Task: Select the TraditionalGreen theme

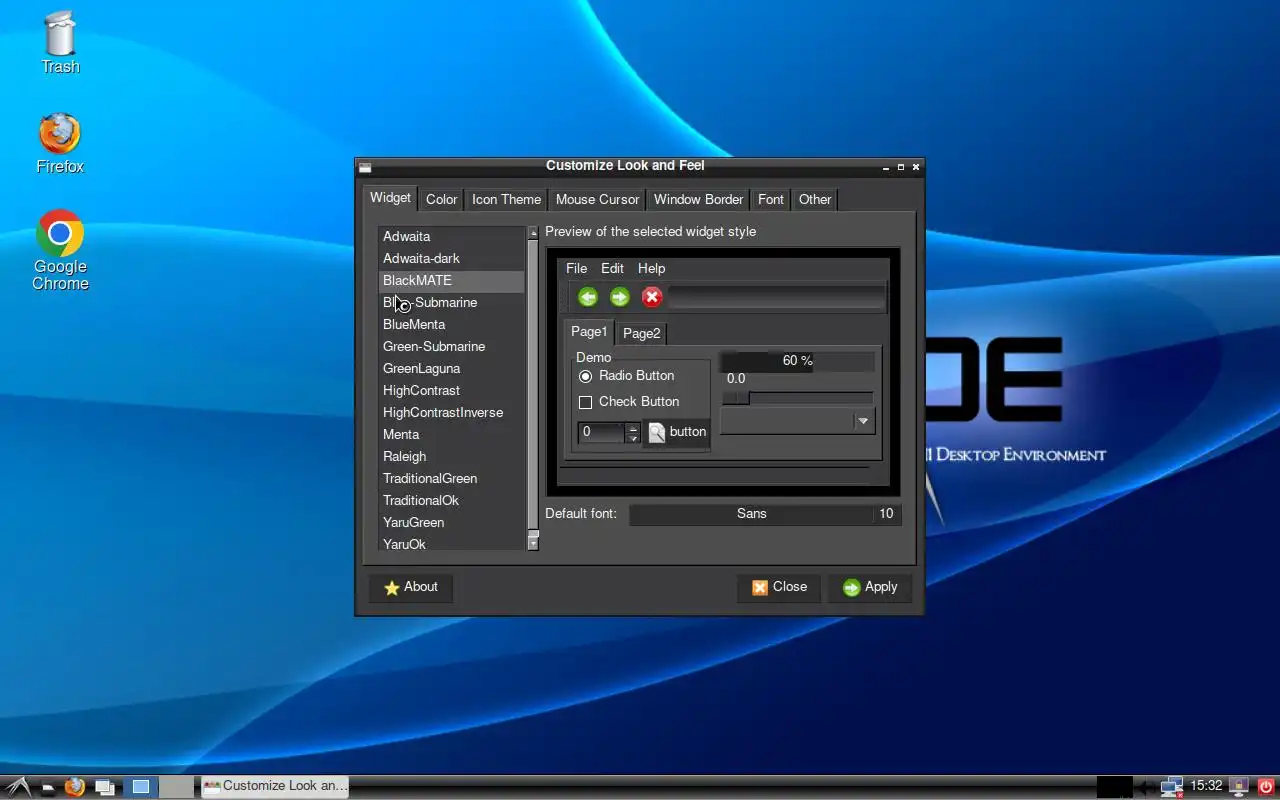Action: coord(451,479)
